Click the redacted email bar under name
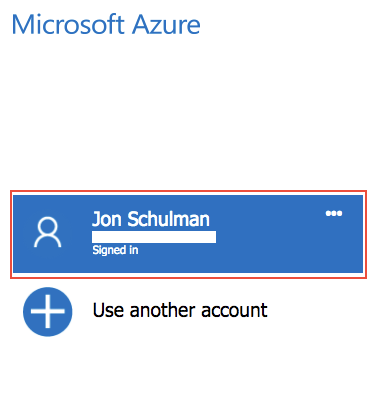Viewport: 387px width, 419px height. [154, 237]
